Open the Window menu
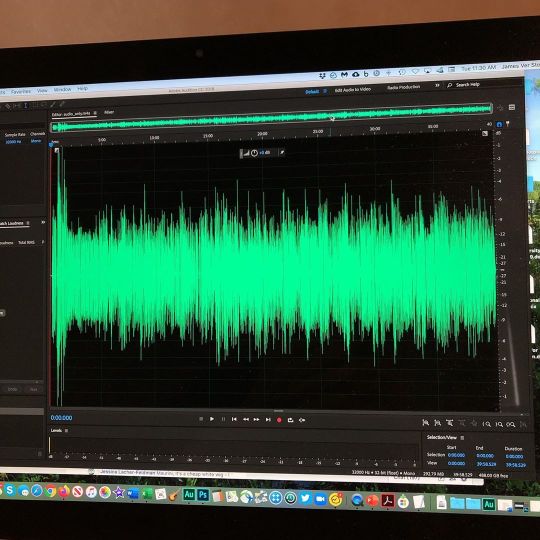This screenshot has height=540, width=540. click(x=62, y=90)
